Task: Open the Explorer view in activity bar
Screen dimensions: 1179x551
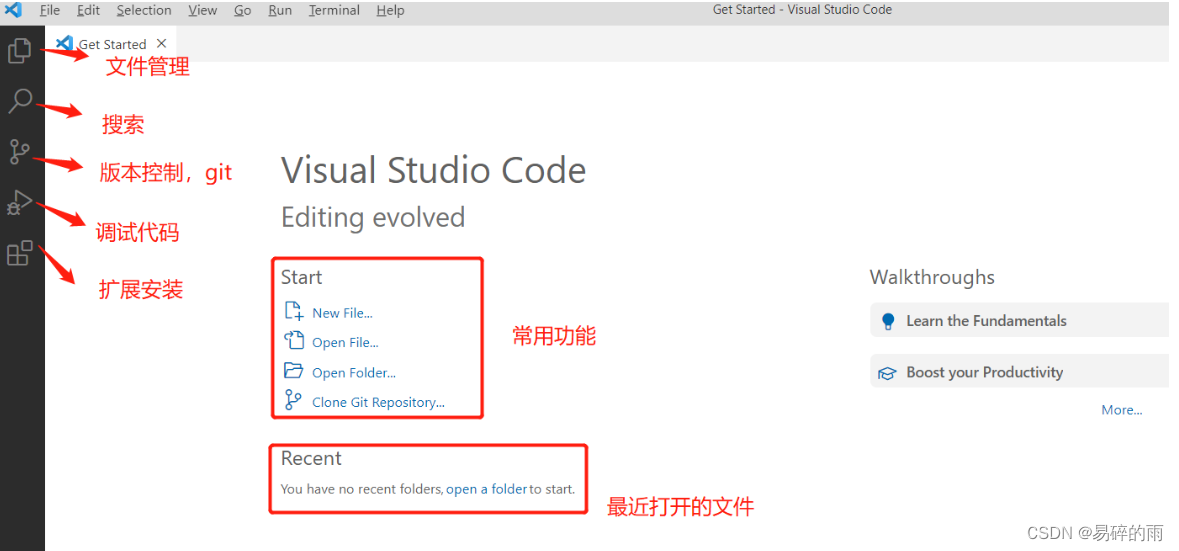Action: point(20,51)
